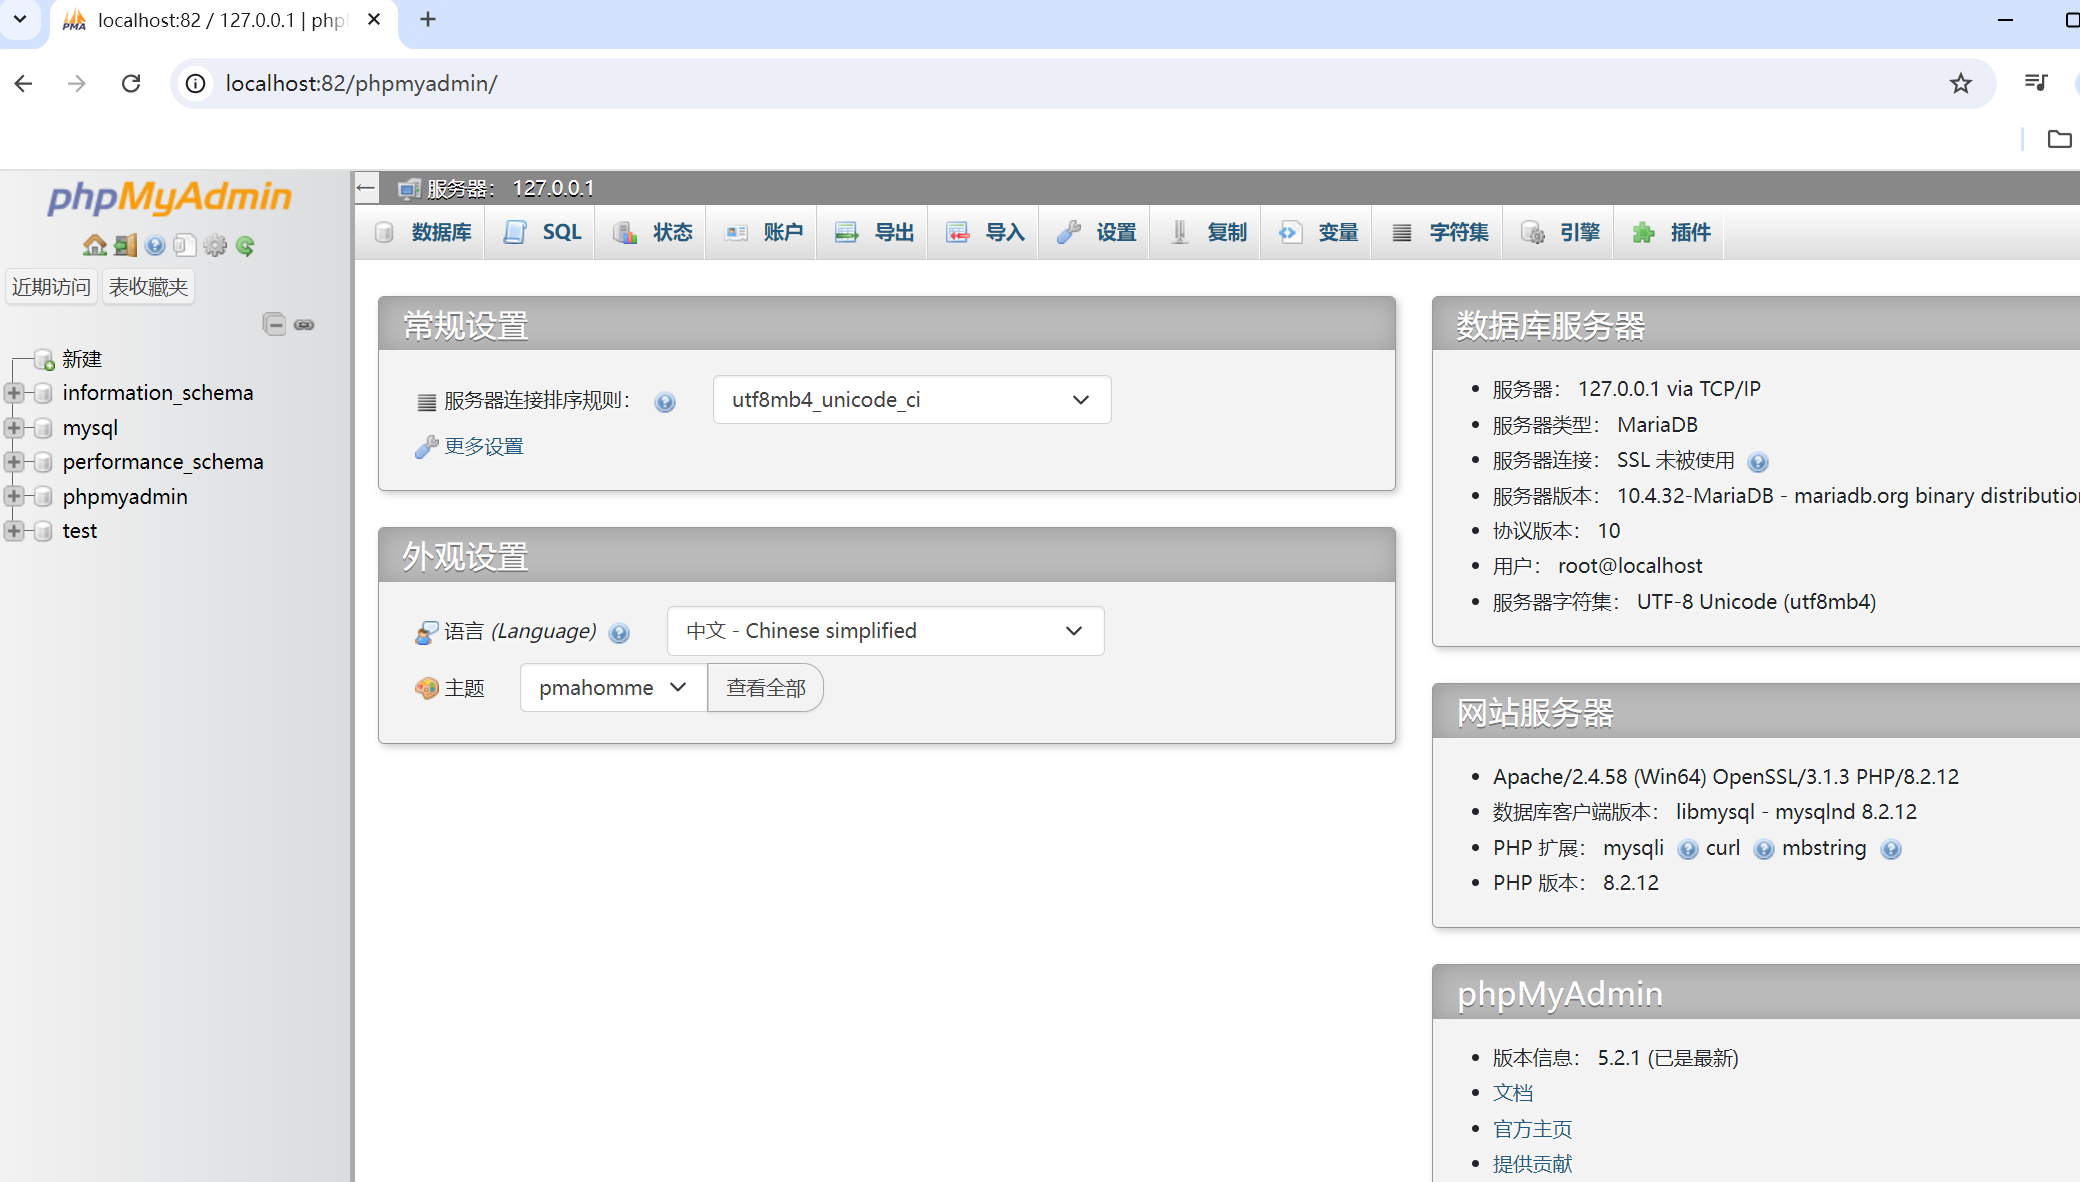The height and width of the screenshot is (1182, 2080).
Task: Click help icon next to SSL 未被使用
Action: 1758,462
